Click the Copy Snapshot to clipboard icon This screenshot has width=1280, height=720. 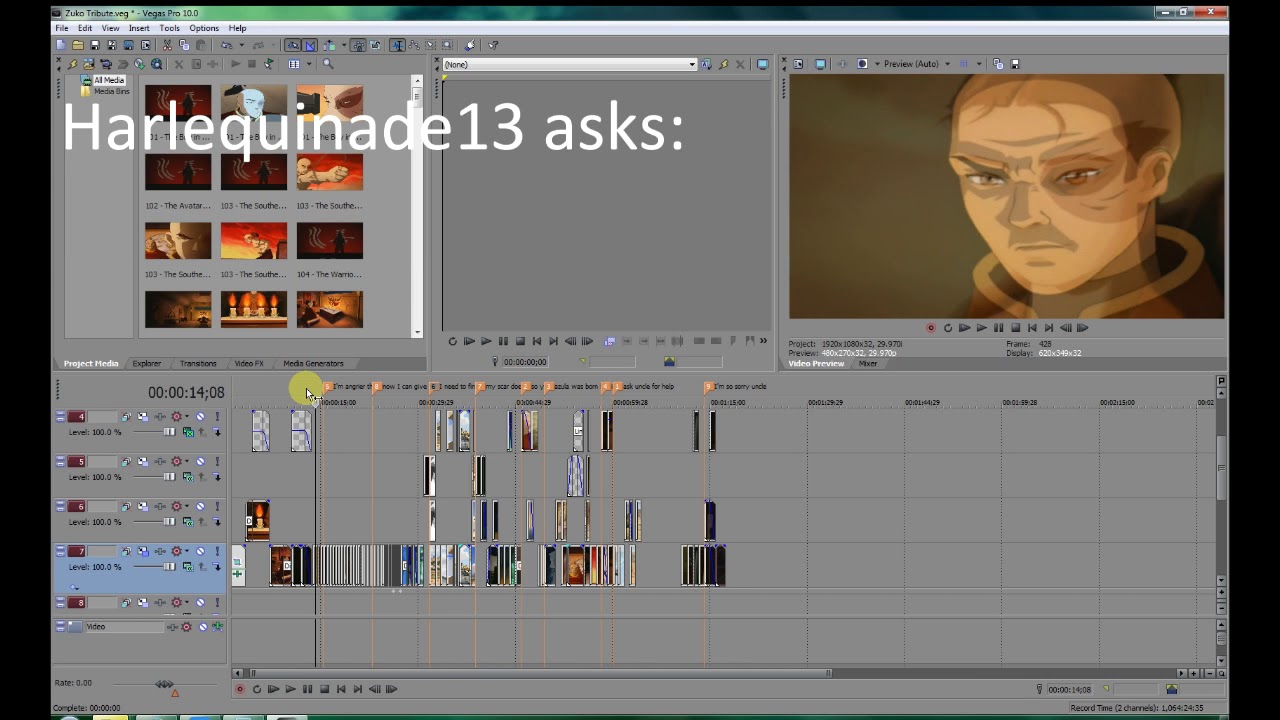pyautogui.click(x=998, y=64)
